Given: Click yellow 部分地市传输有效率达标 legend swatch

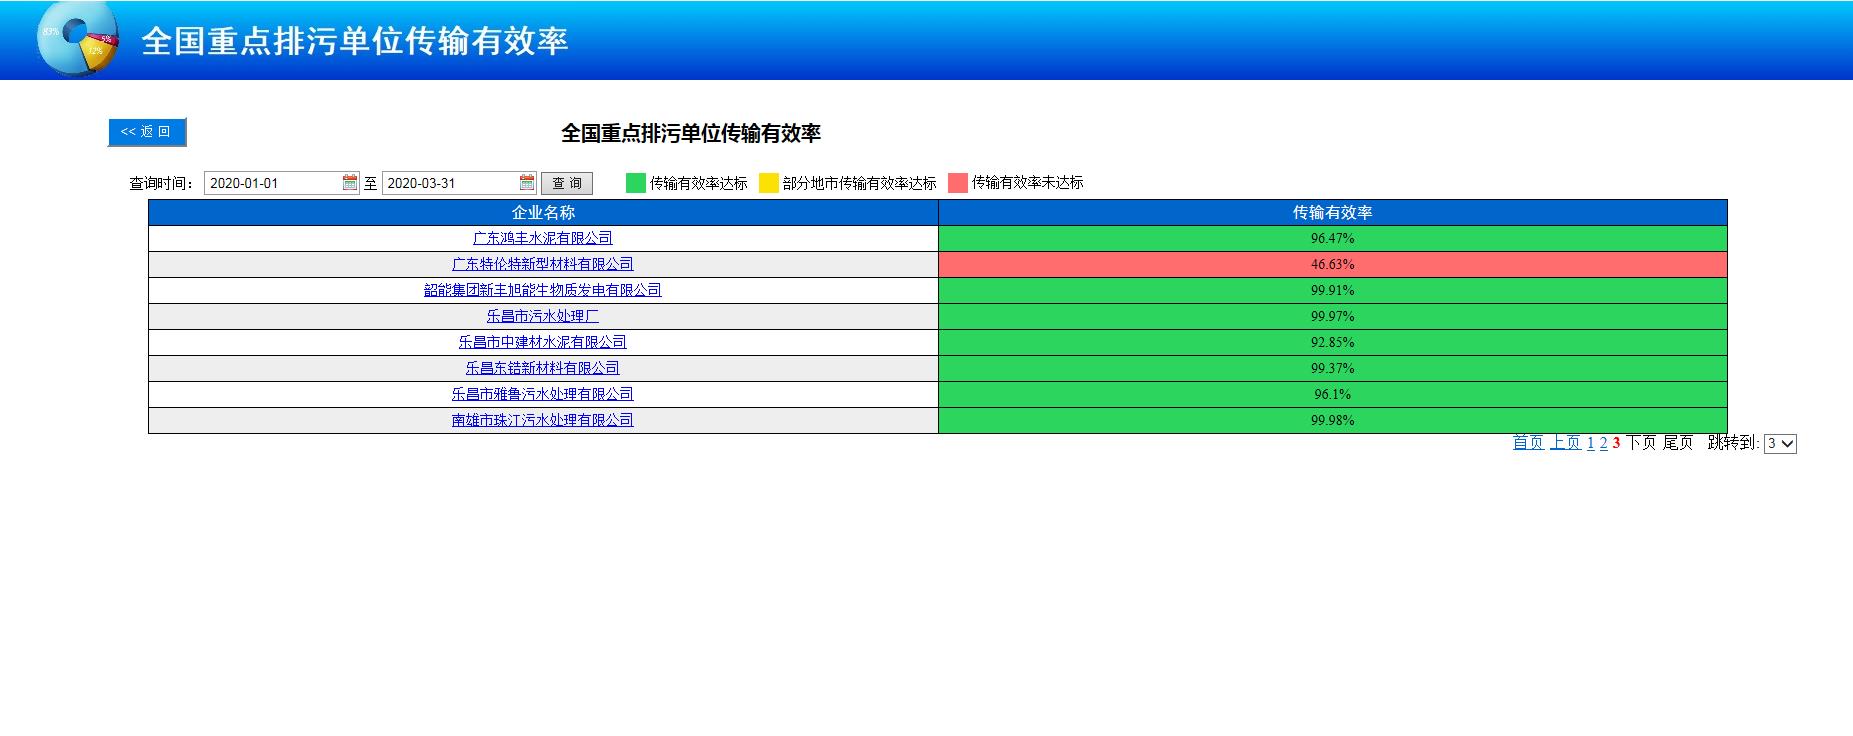Looking at the screenshot, I should point(768,183).
